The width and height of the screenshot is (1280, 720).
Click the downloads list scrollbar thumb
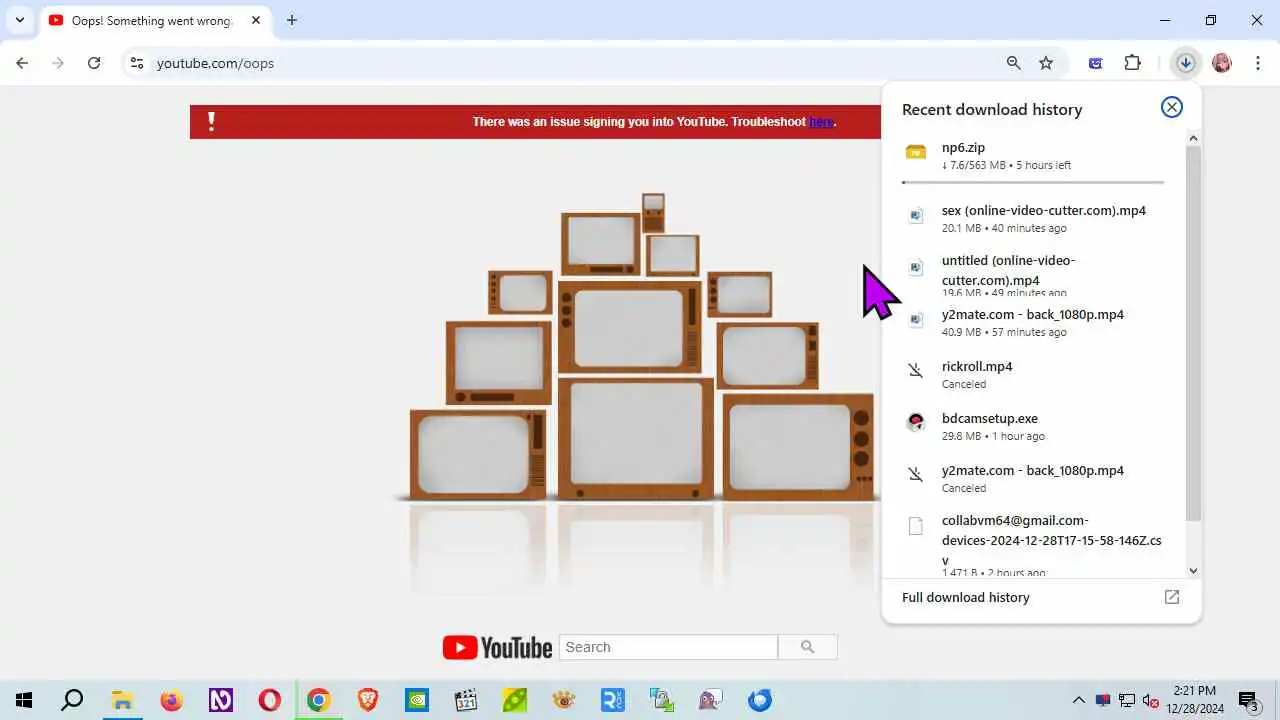[1193, 332]
